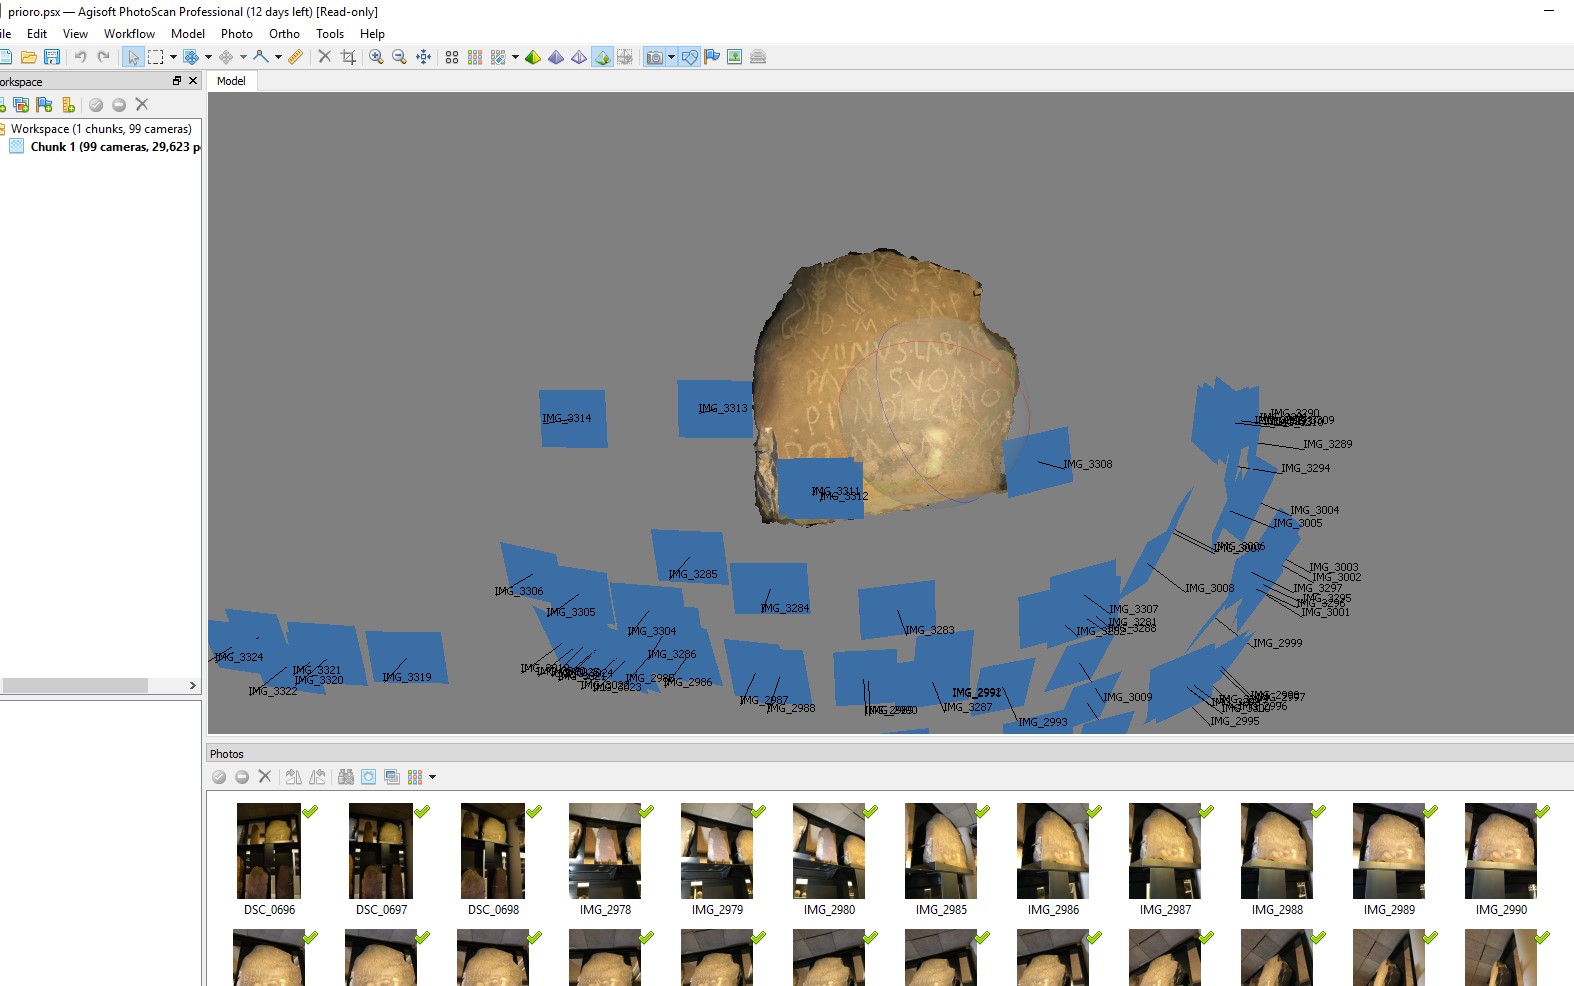Open the Ortho menu

284,34
